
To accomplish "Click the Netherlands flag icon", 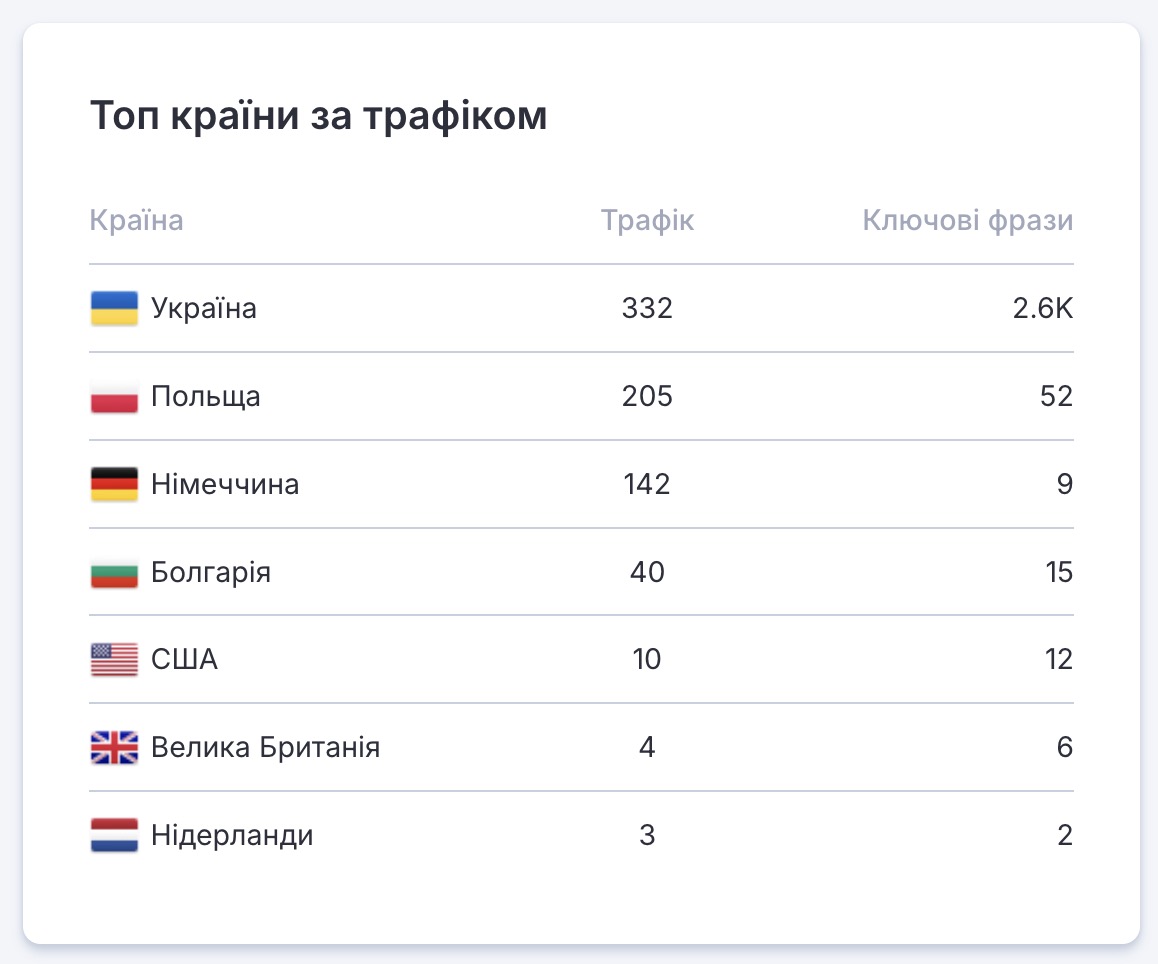I will (114, 836).
